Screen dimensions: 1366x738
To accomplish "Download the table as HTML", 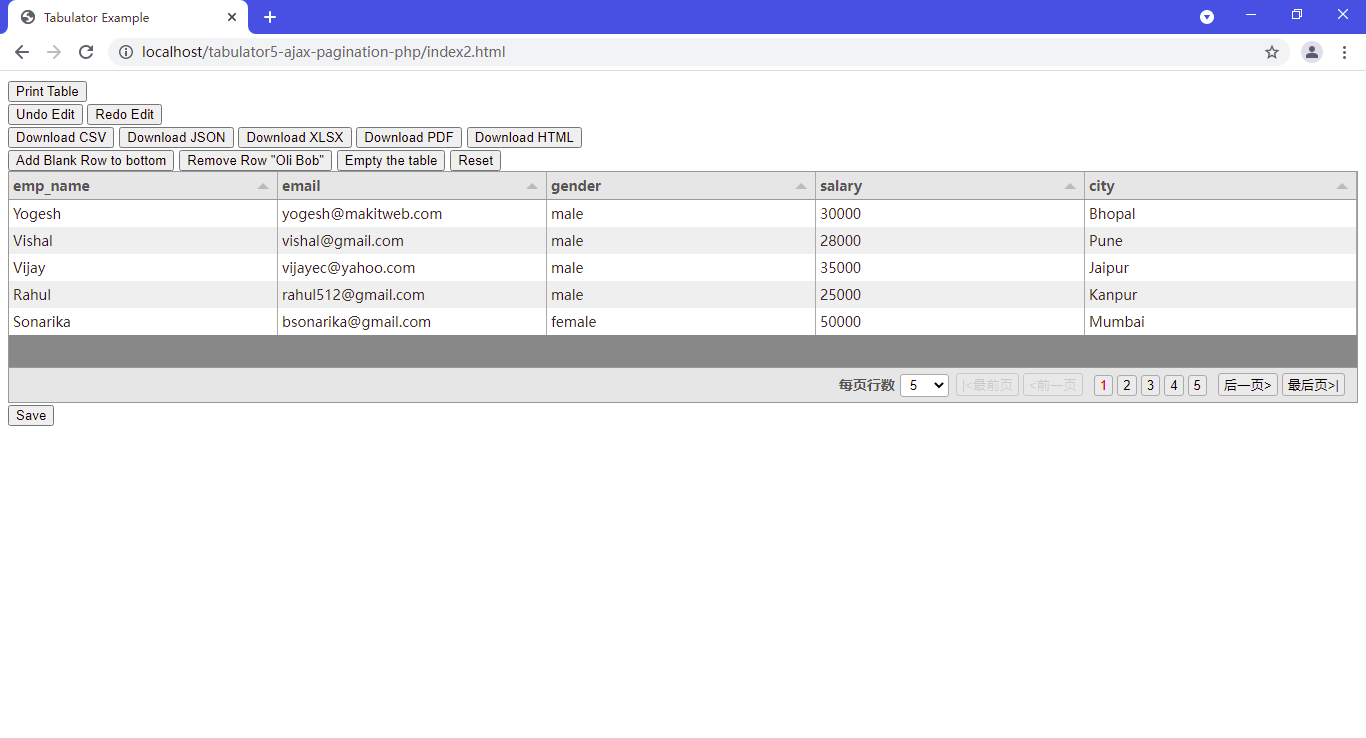I will pyautogui.click(x=524, y=137).
